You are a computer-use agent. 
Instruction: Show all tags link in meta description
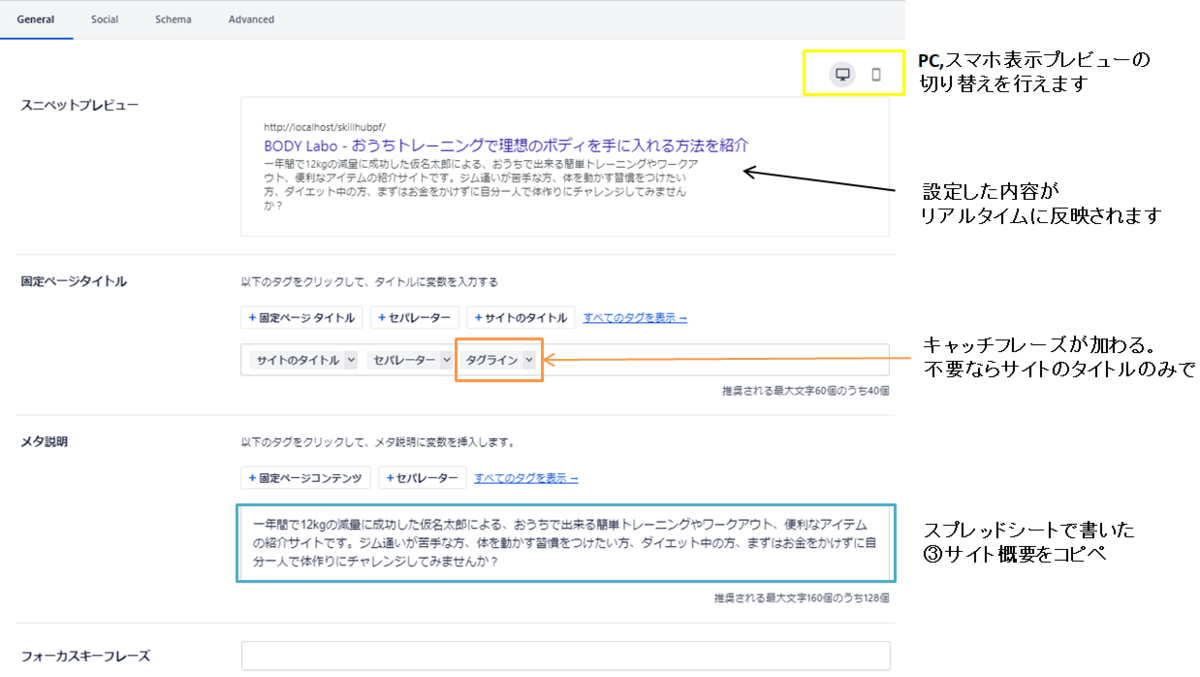526,478
